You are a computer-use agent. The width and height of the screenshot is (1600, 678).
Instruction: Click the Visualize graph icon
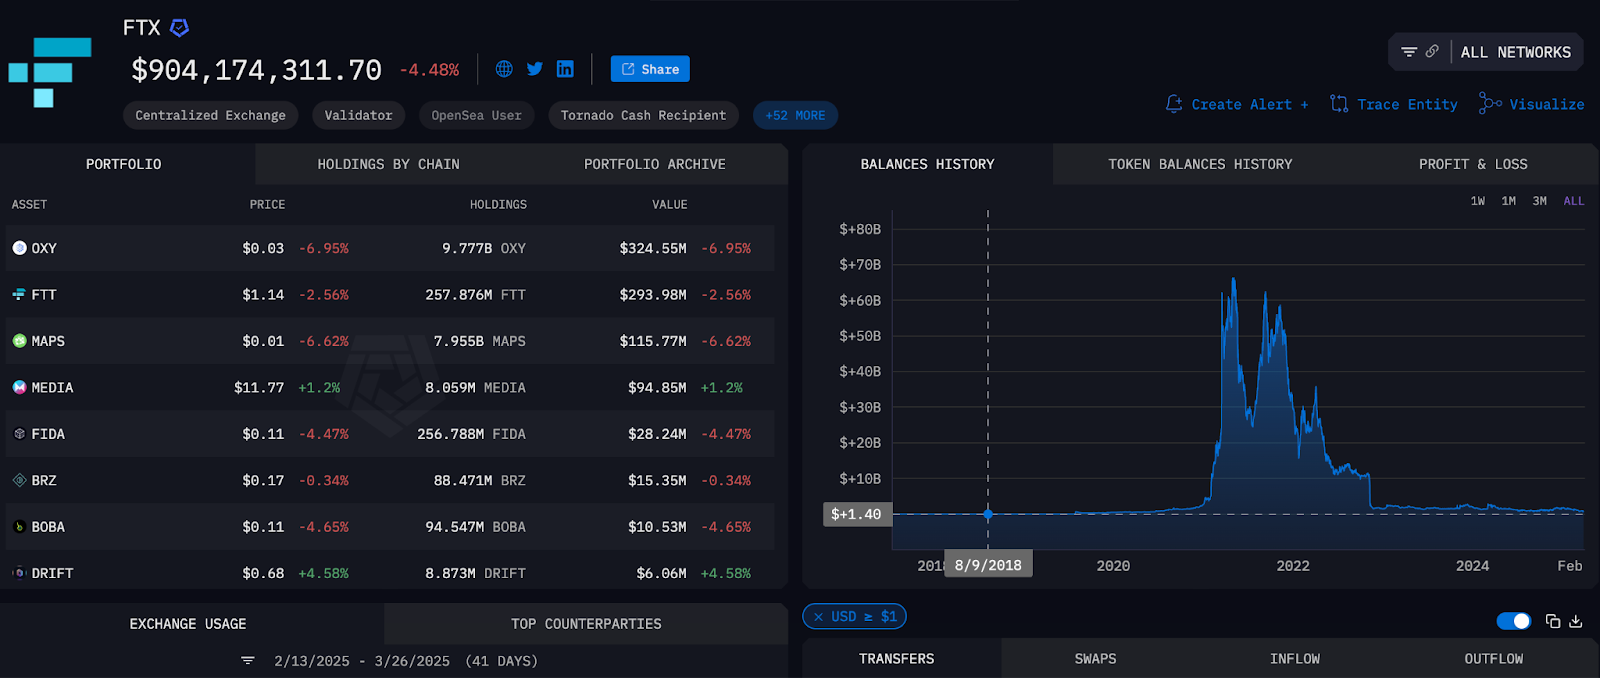(x=1490, y=104)
